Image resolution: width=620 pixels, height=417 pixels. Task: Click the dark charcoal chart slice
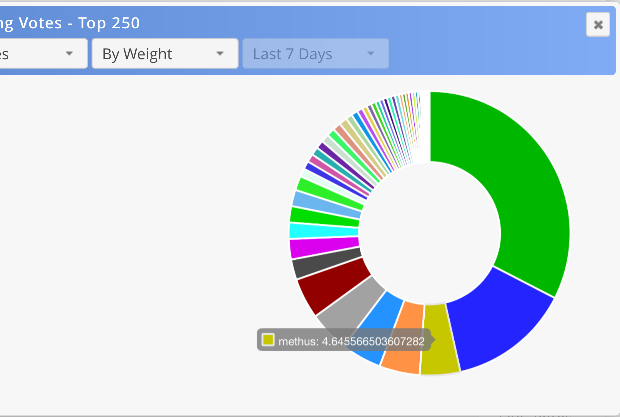point(325,262)
